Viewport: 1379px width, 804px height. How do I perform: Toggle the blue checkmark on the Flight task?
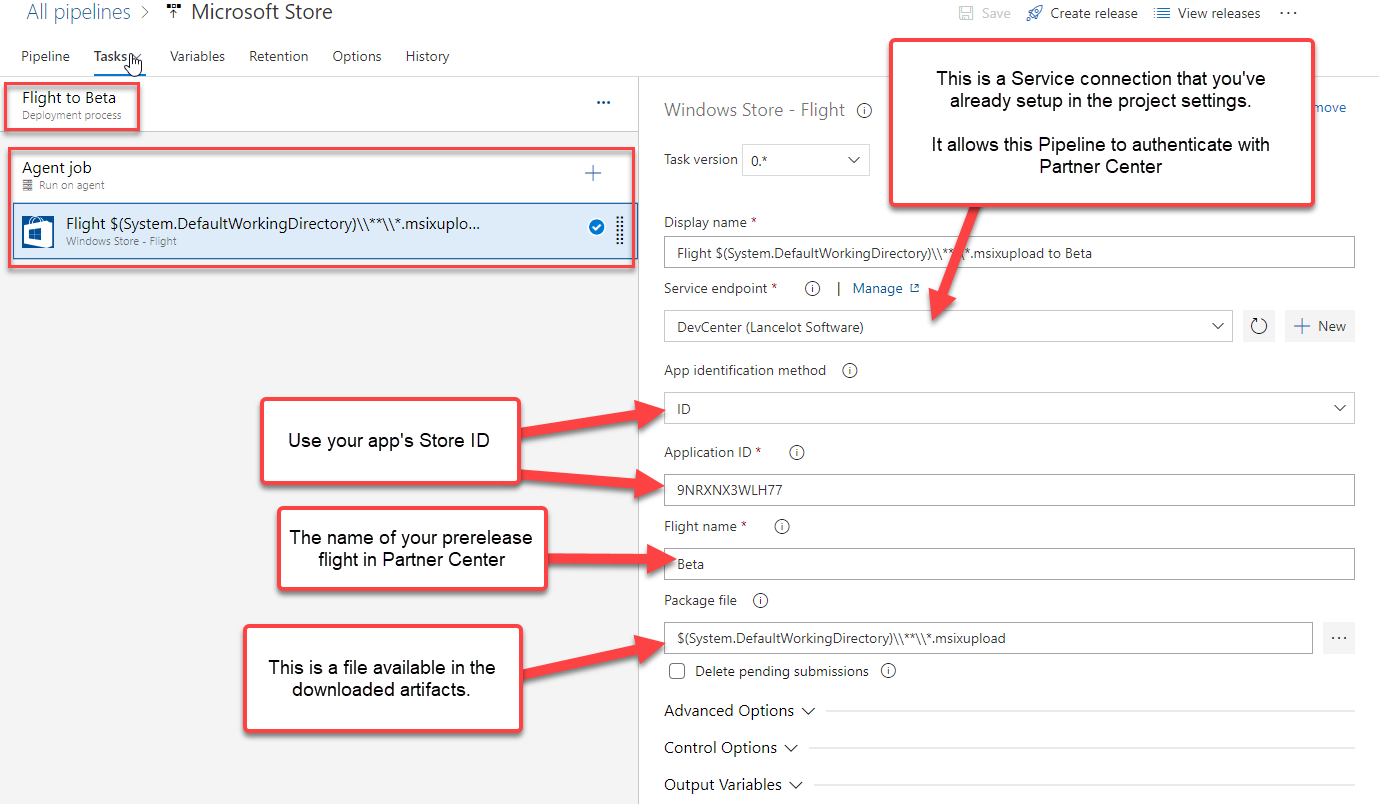[x=596, y=228]
